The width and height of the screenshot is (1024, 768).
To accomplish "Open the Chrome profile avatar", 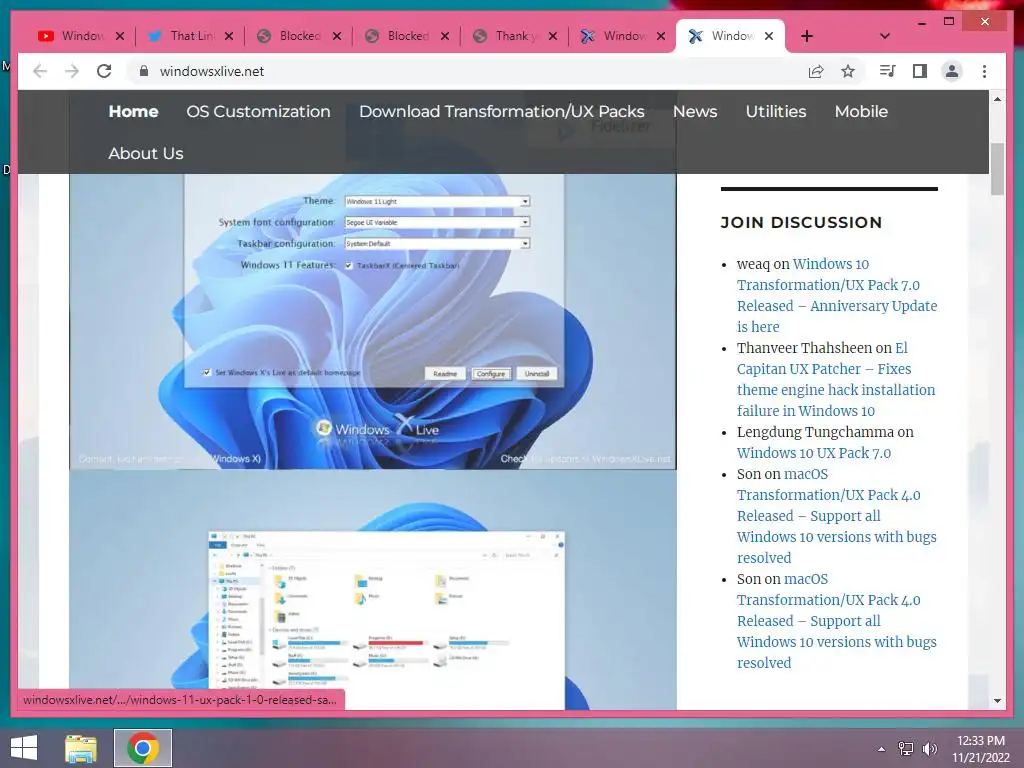I will point(952,71).
